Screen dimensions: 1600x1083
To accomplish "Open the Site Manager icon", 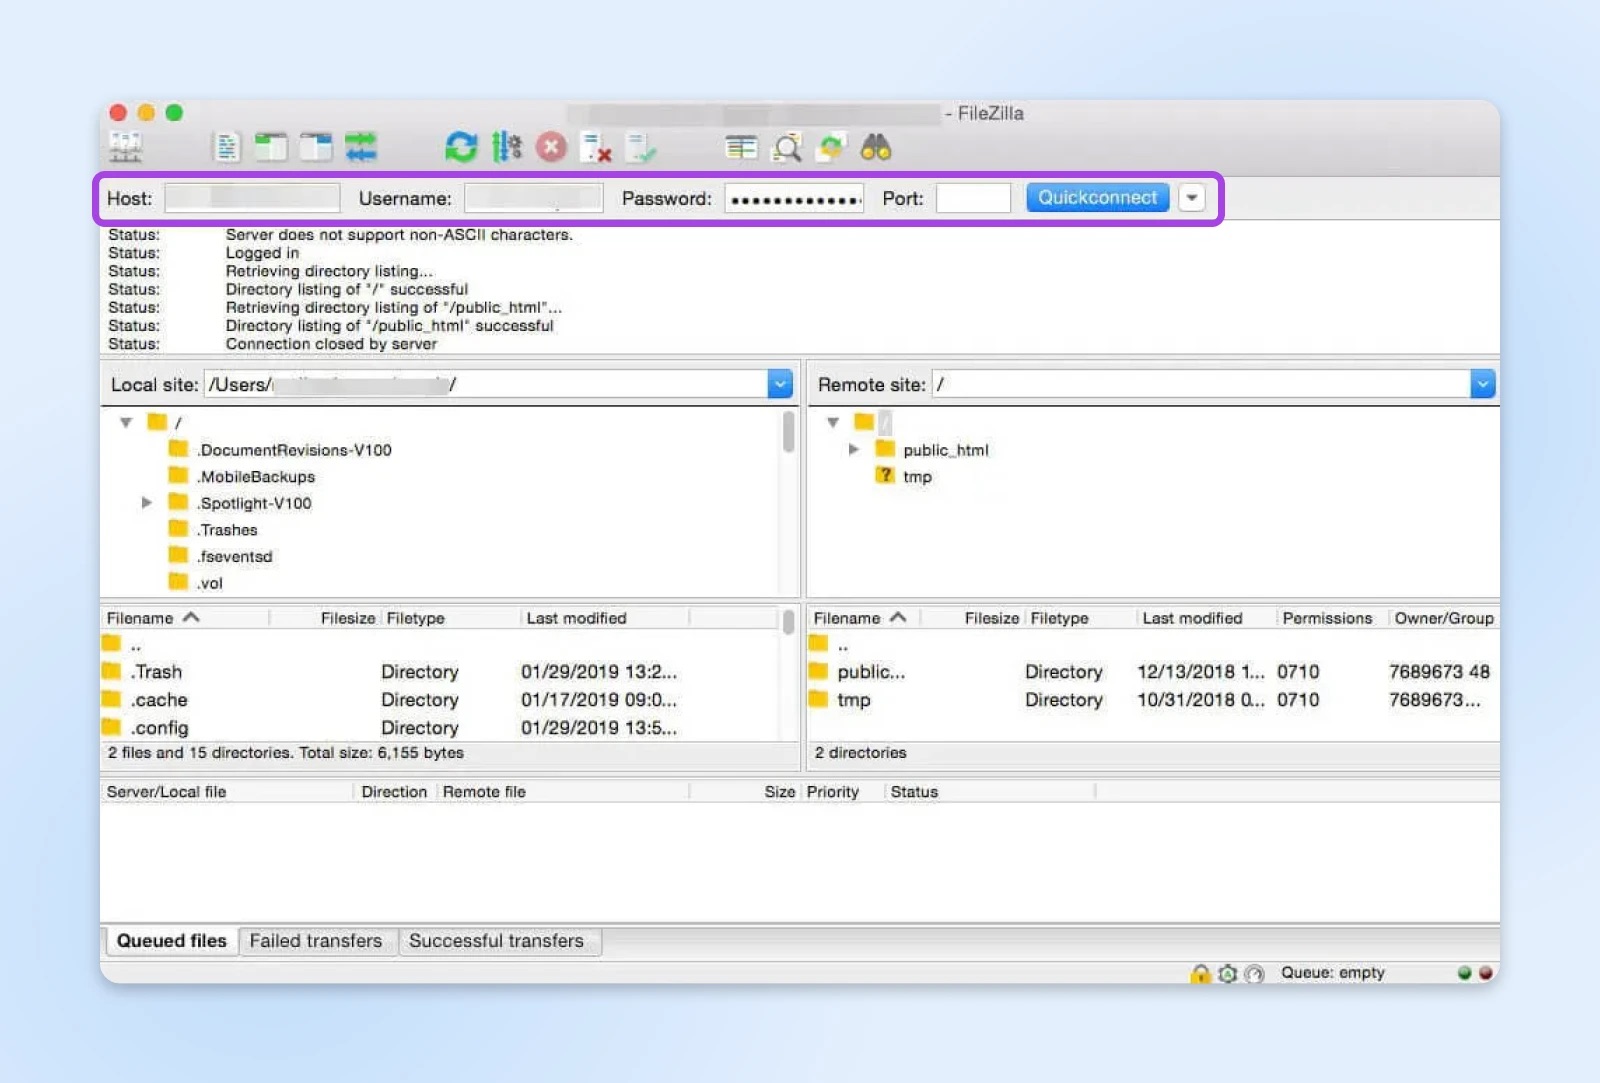I will pos(125,148).
